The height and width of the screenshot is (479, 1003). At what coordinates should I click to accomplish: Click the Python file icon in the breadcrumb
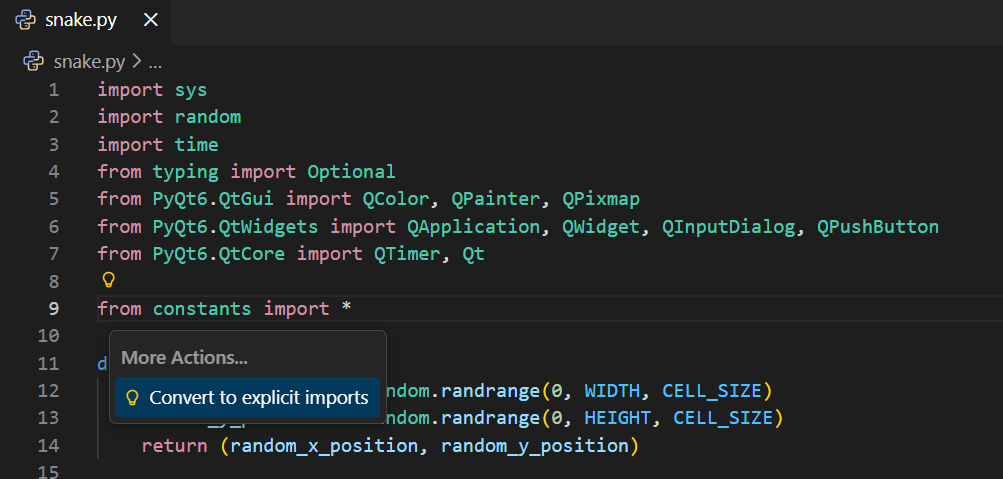point(33,61)
